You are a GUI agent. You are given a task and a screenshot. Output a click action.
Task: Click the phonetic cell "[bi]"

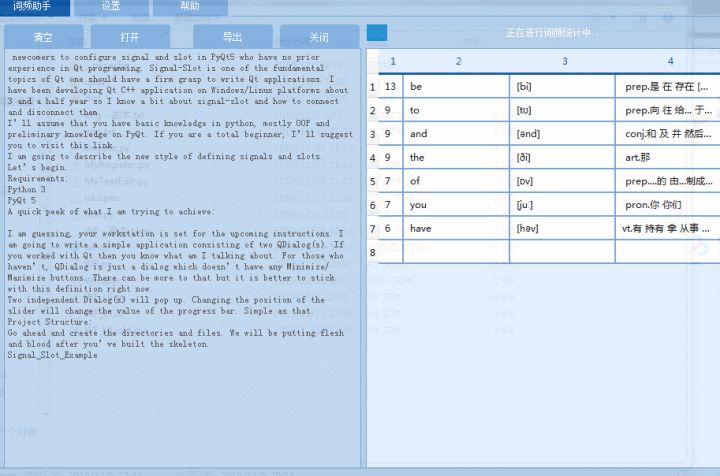tap(562, 86)
